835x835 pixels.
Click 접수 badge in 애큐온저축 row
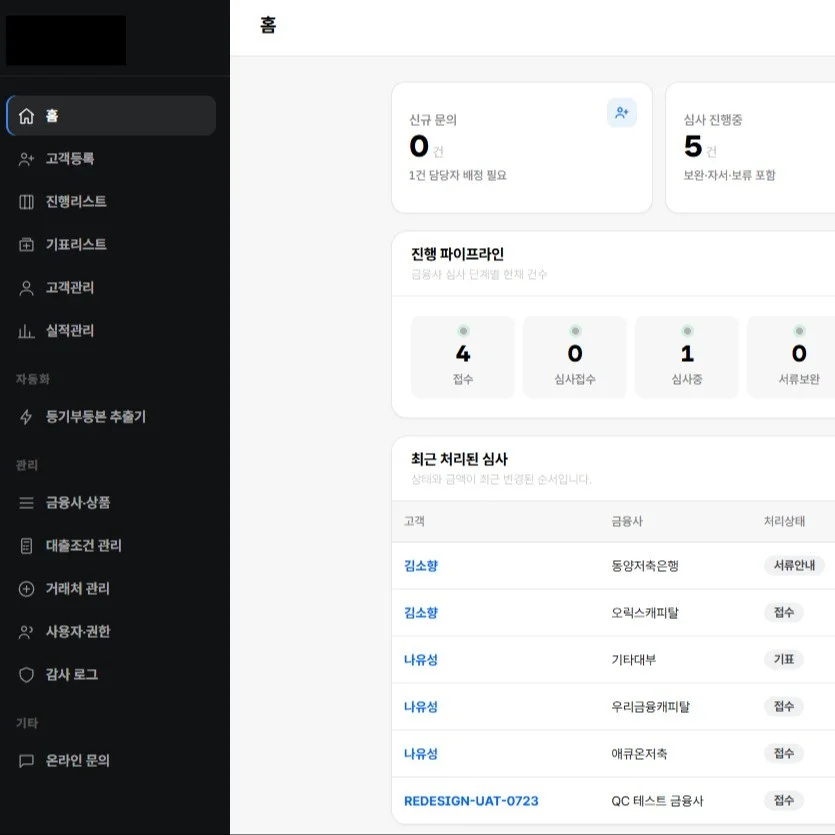pyautogui.click(x=784, y=753)
